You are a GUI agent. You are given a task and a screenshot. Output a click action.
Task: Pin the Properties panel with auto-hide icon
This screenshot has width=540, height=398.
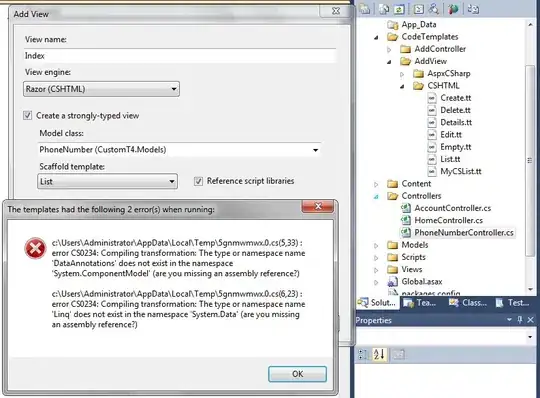click(520, 320)
